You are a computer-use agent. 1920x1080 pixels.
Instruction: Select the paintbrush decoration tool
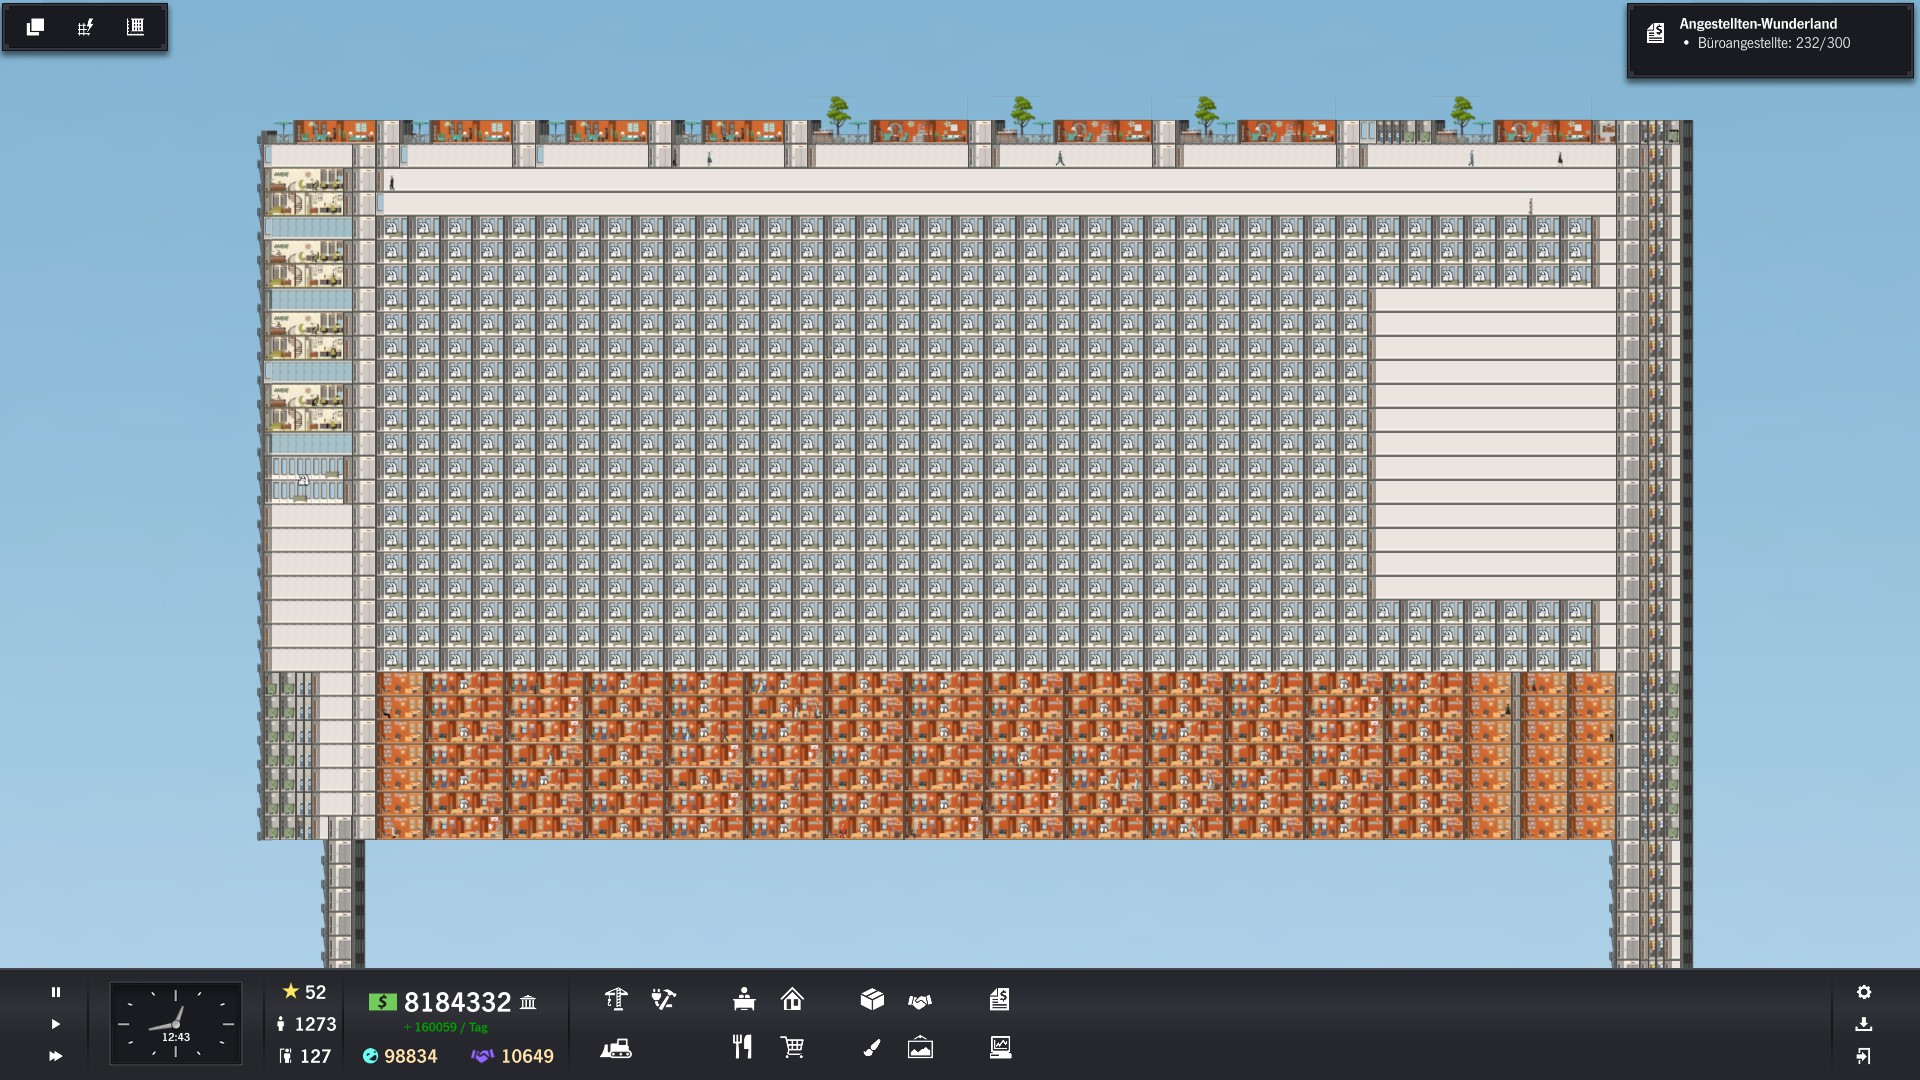click(x=872, y=1047)
